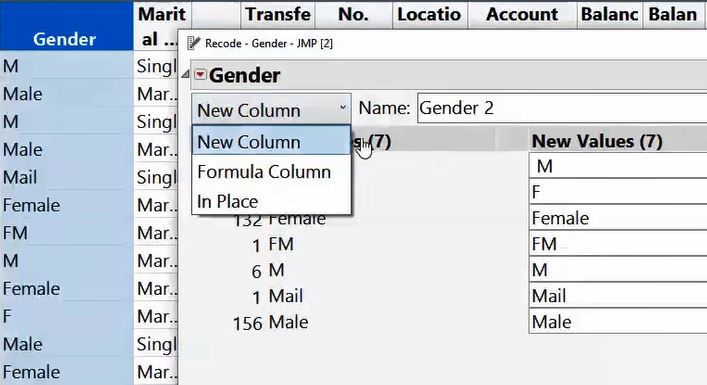707x385 pixels.
Task: Edit the first new value field M
Action: [x=618, y=166]
